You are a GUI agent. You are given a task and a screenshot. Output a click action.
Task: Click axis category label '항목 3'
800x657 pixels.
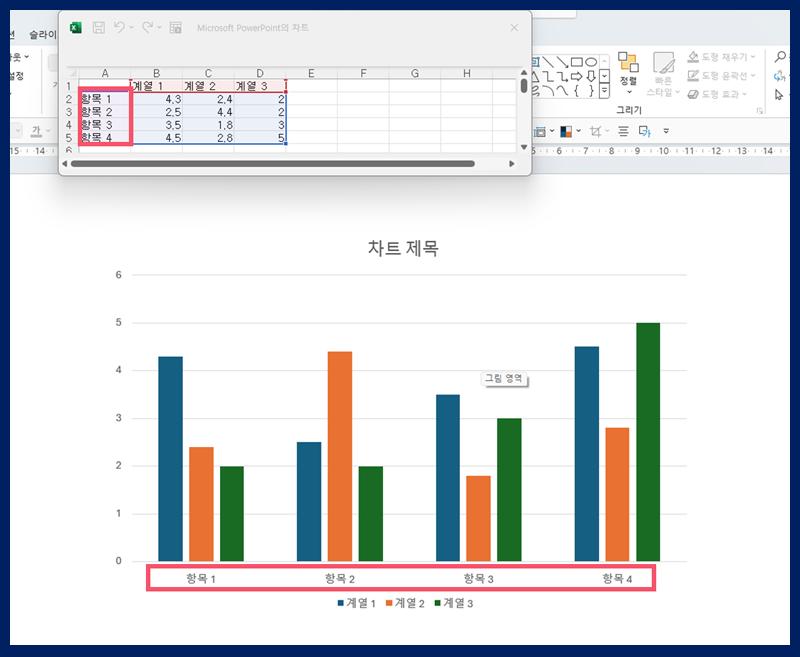pyautogui.click(x=478, y=578)
